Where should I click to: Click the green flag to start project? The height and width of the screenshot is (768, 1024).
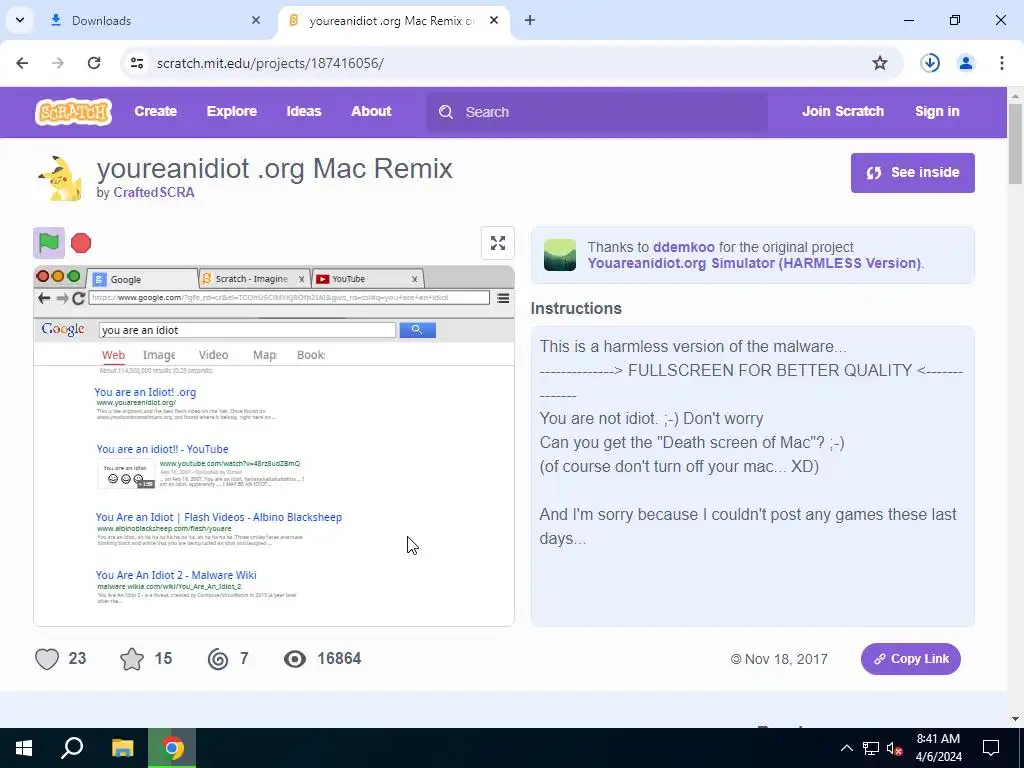point(49,243)
